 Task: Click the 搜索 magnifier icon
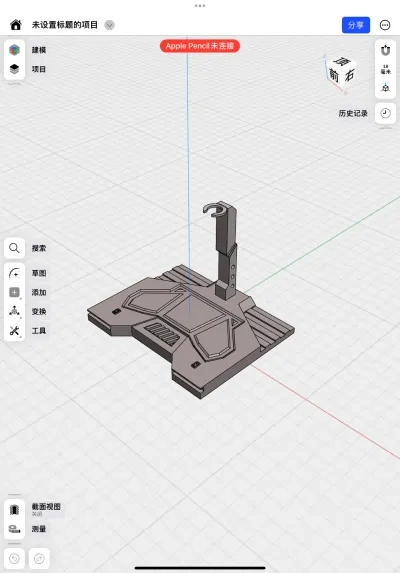[14, 248]
